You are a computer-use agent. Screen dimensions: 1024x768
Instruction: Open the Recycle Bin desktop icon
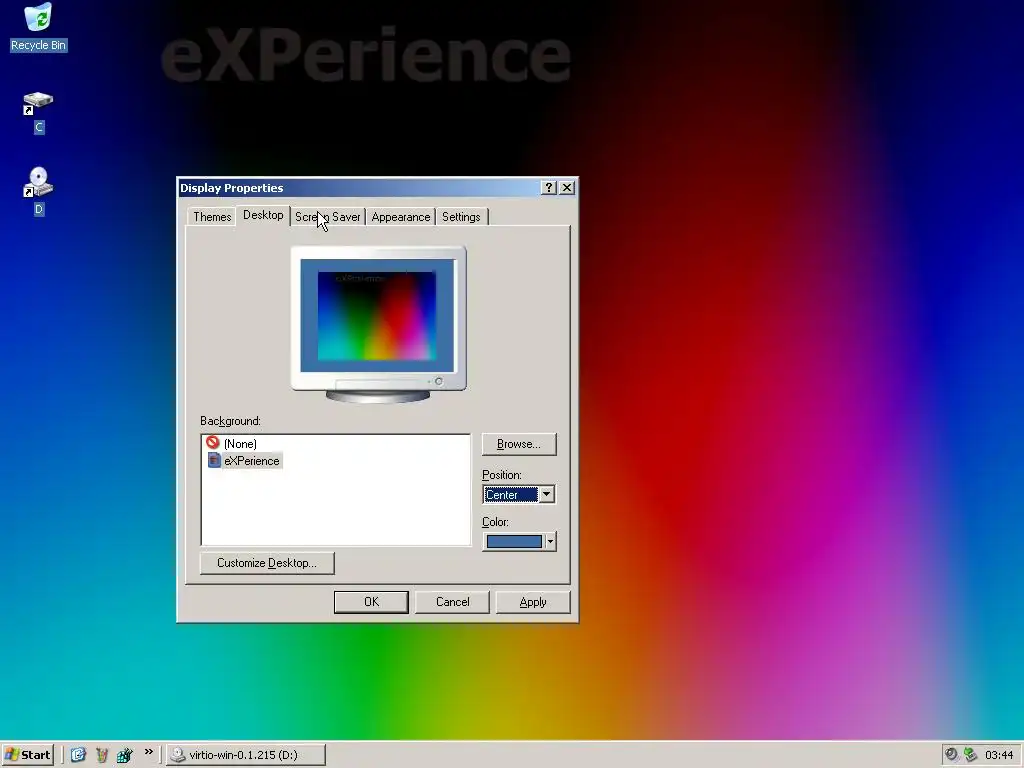[x=38, y=27]
